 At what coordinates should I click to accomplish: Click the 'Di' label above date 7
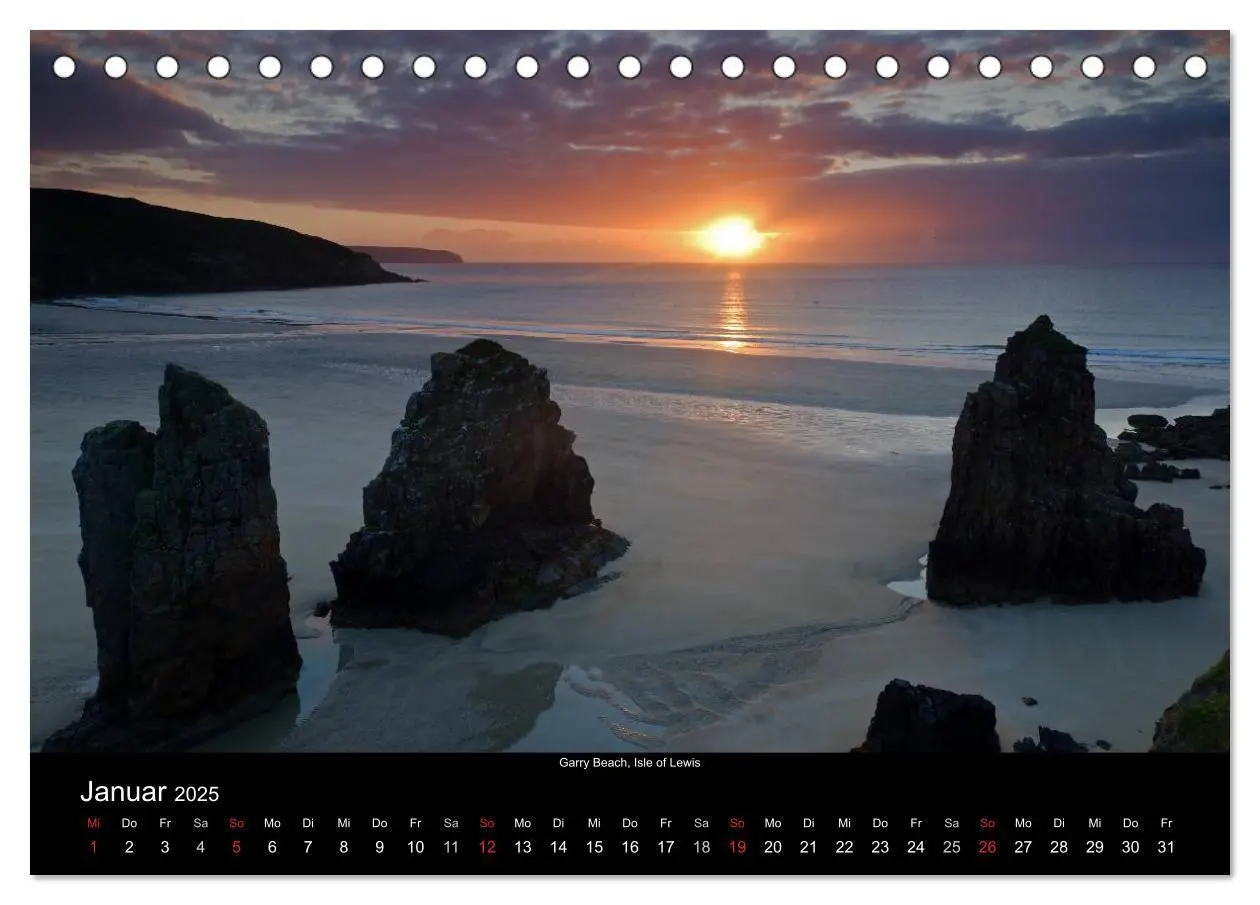pyautogui.click(x=308, y=823)
